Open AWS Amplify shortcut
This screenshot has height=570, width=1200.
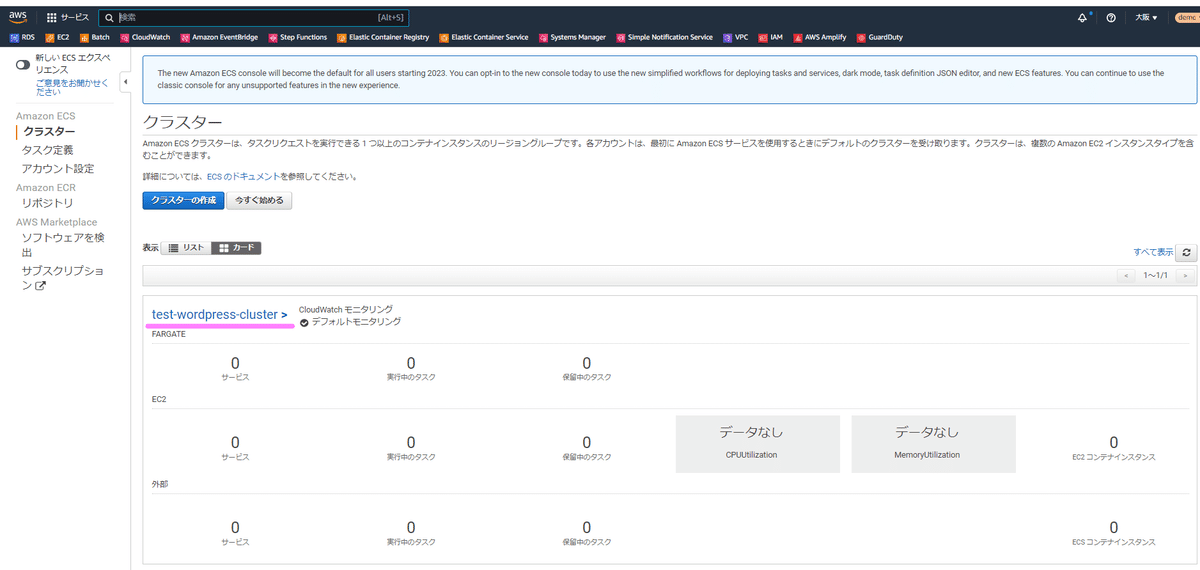pyautogui.click(x=819, y=37)
